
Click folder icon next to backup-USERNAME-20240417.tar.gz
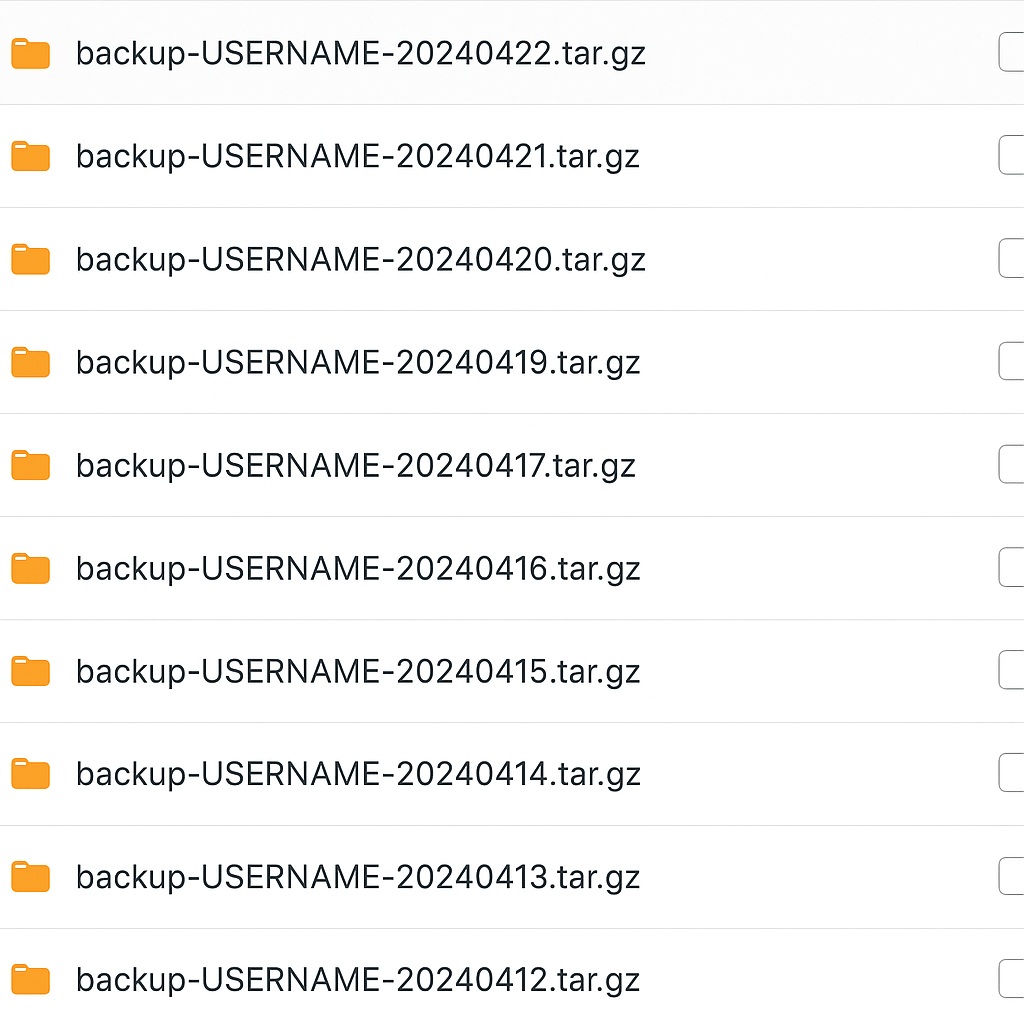pos(30,465)
